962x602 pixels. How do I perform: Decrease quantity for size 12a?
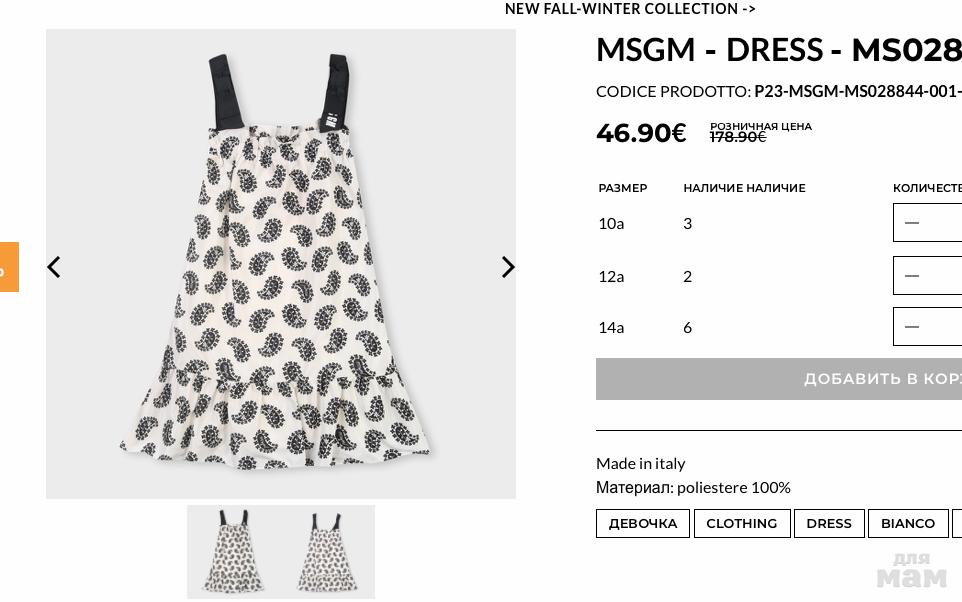click(912, 276)
